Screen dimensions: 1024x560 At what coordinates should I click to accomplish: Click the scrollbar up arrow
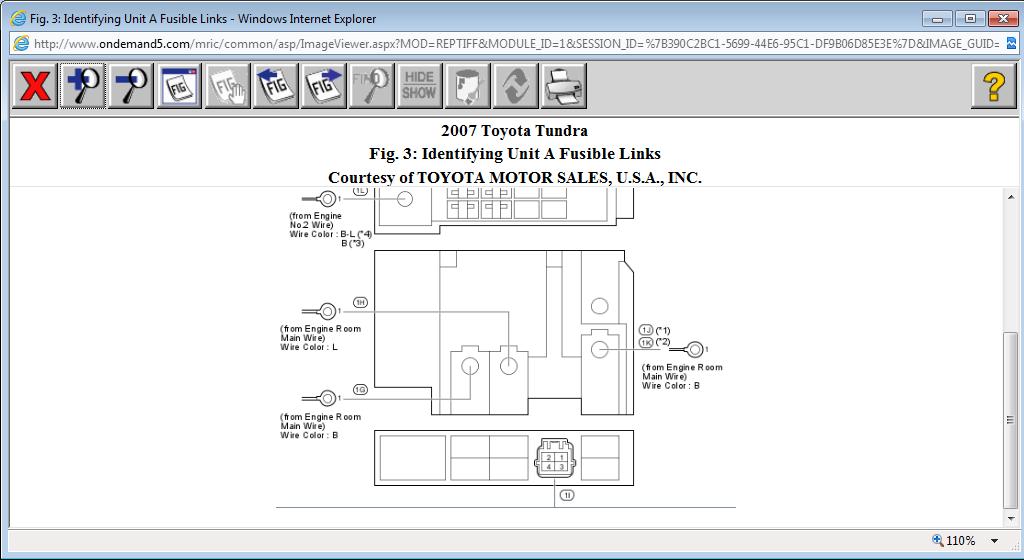[1012, 197]
